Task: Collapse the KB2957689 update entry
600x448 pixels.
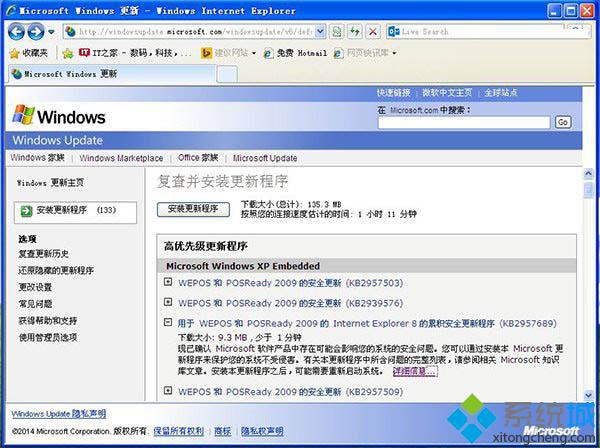Action: pos(168,322)
